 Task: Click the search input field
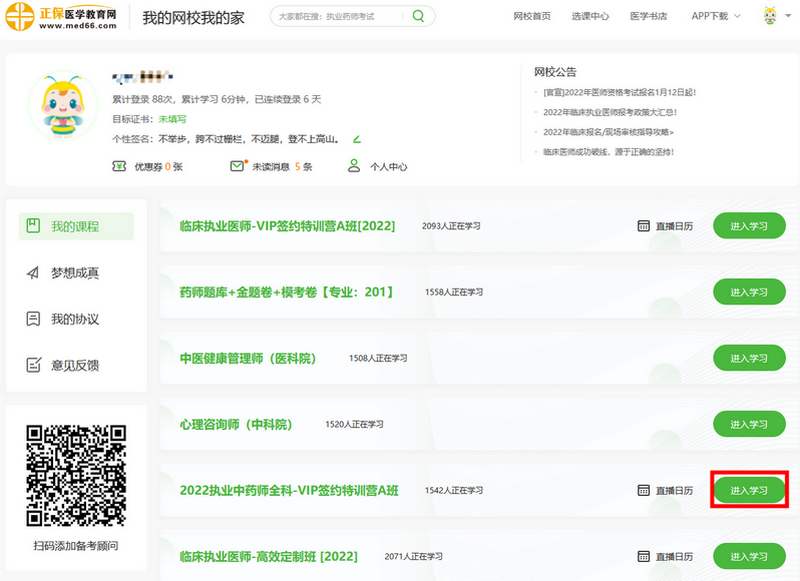(x=335, y=16)
